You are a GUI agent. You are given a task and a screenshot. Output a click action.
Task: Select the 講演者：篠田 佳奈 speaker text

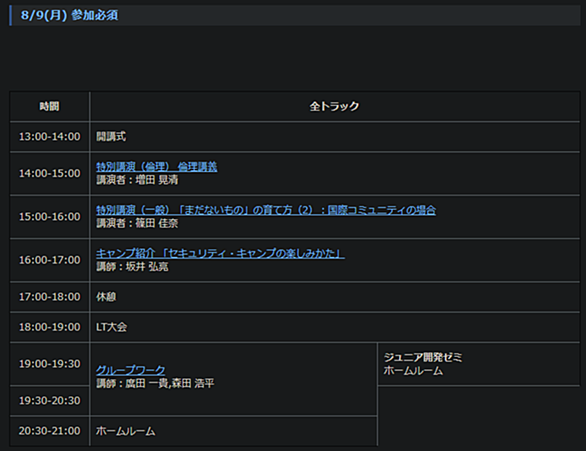click(137, 223)
